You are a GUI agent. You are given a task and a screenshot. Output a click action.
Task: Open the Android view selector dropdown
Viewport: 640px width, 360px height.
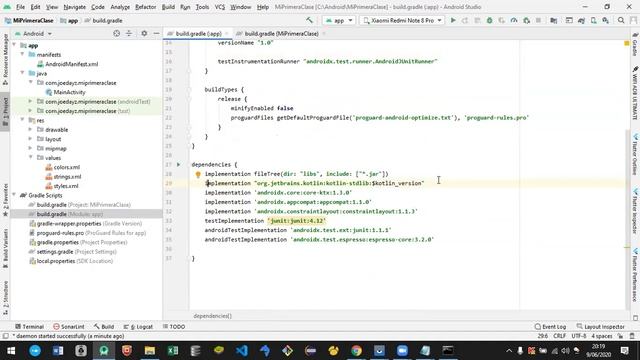click(33, 33)
